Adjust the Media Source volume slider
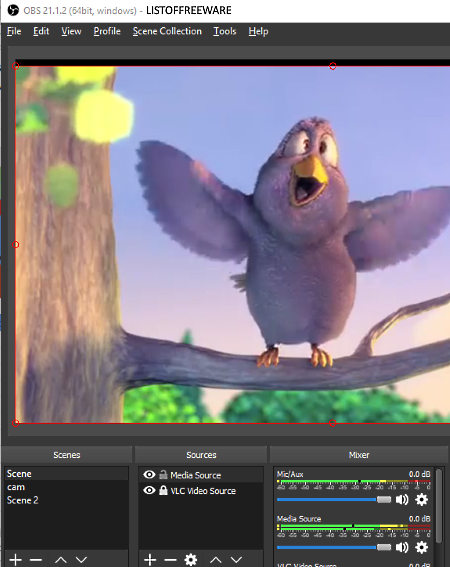 point(334,547)
